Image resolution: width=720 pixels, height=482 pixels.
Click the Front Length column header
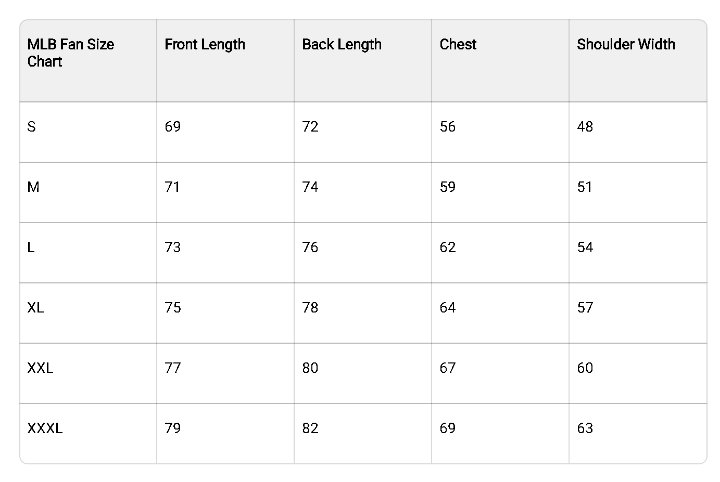205,44
